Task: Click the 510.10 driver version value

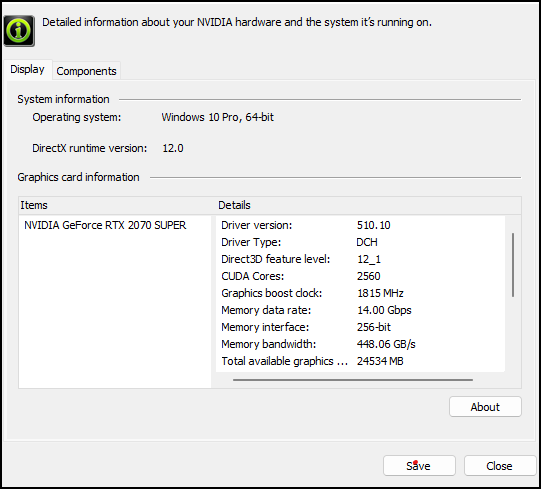Action: pos(374,225)
